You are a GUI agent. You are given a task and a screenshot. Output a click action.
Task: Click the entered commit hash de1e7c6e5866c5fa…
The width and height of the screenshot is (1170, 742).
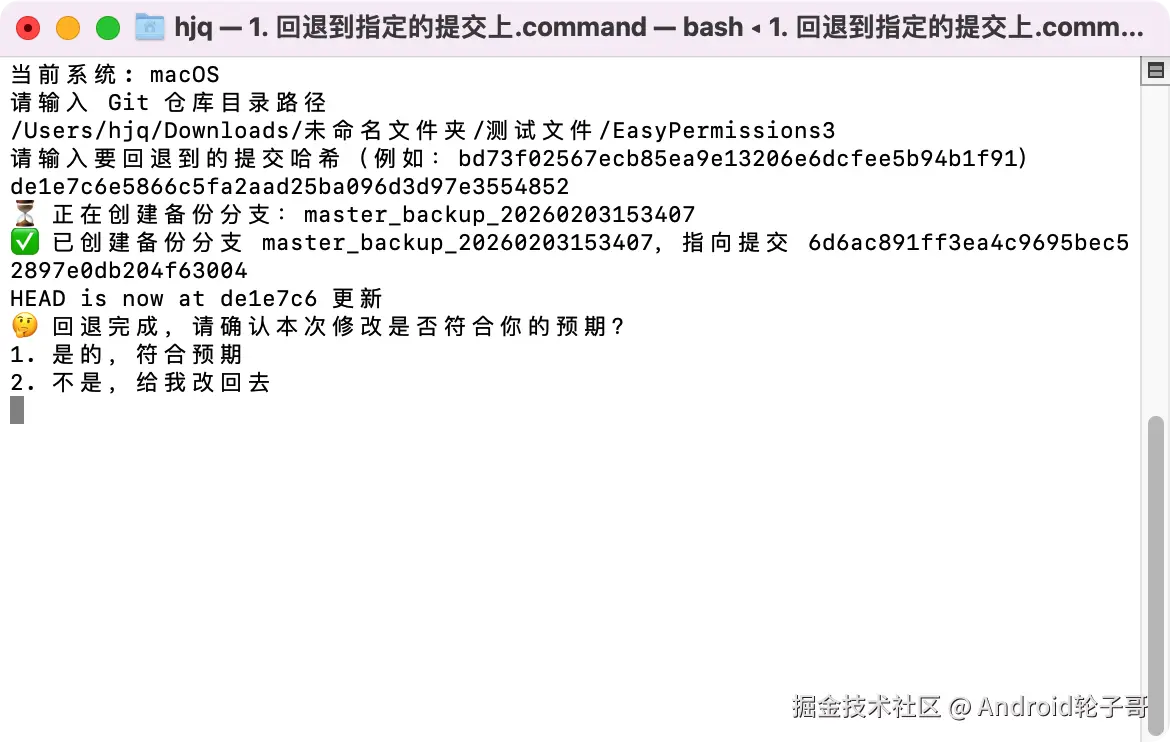click(290, 187)
